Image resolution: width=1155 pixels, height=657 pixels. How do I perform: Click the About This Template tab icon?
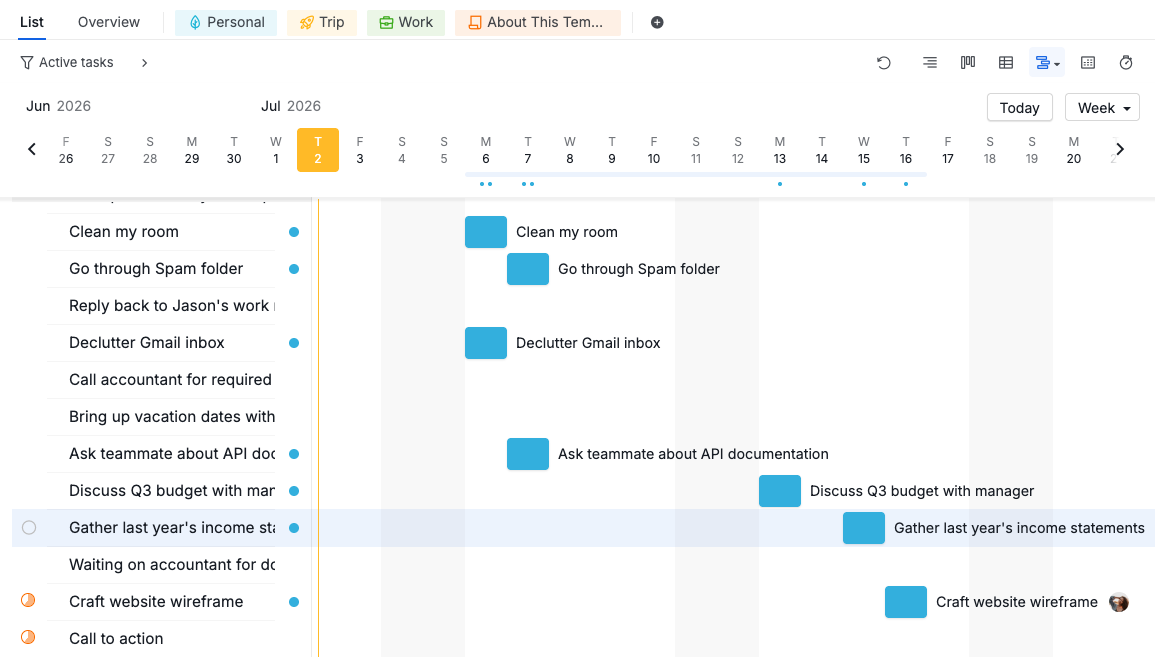(x=475, y=23)
